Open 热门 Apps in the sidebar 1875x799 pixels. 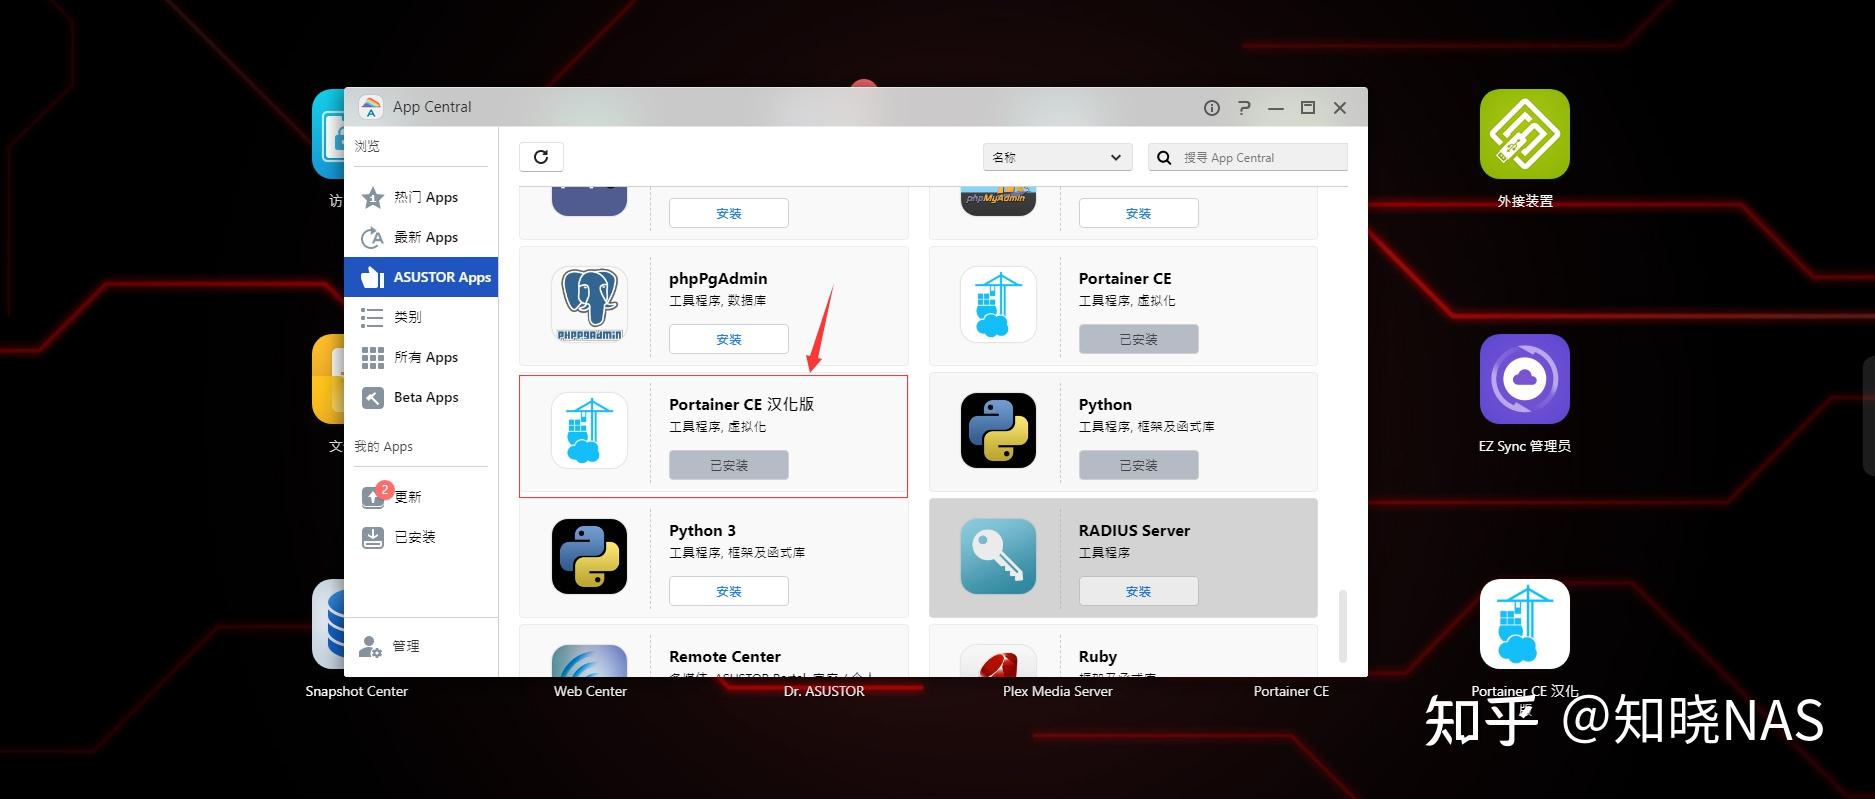[x=421, y=197]
